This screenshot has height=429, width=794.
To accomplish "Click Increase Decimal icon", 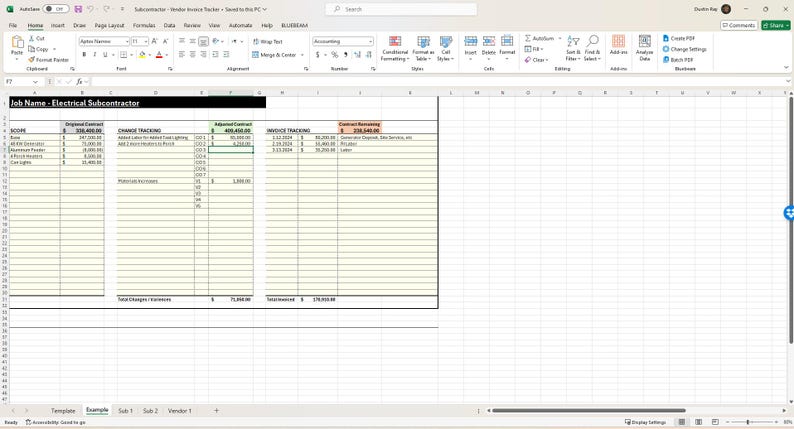I will [358, 55].
